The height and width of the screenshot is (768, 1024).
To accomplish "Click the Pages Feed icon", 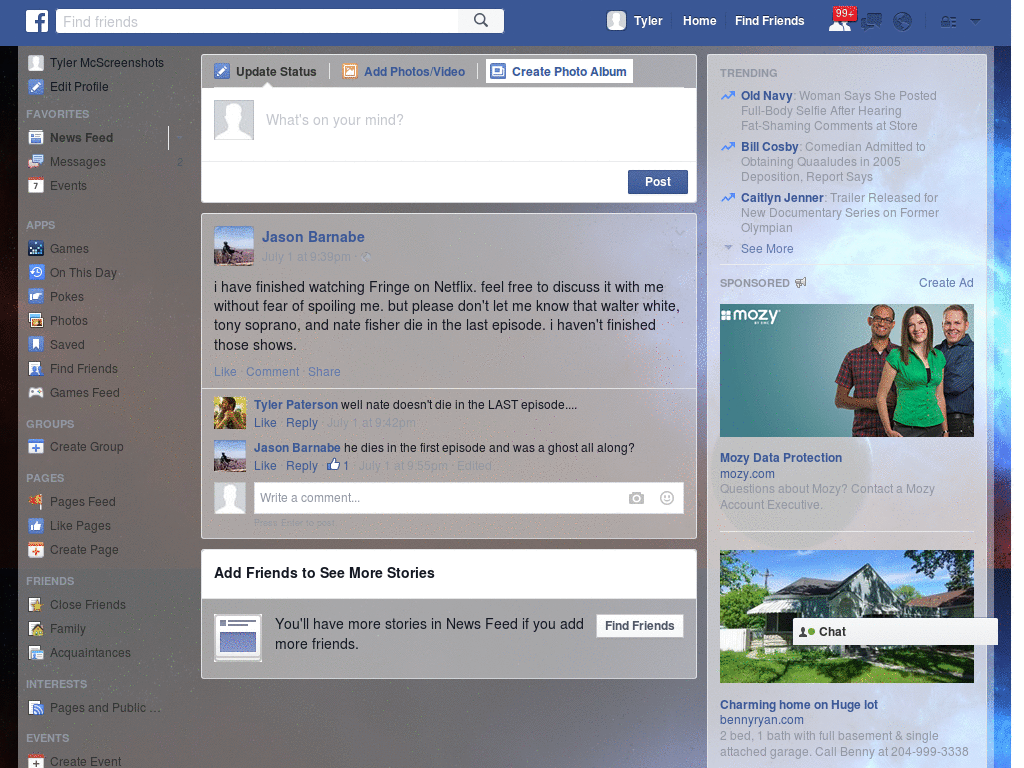I will 36,502.
